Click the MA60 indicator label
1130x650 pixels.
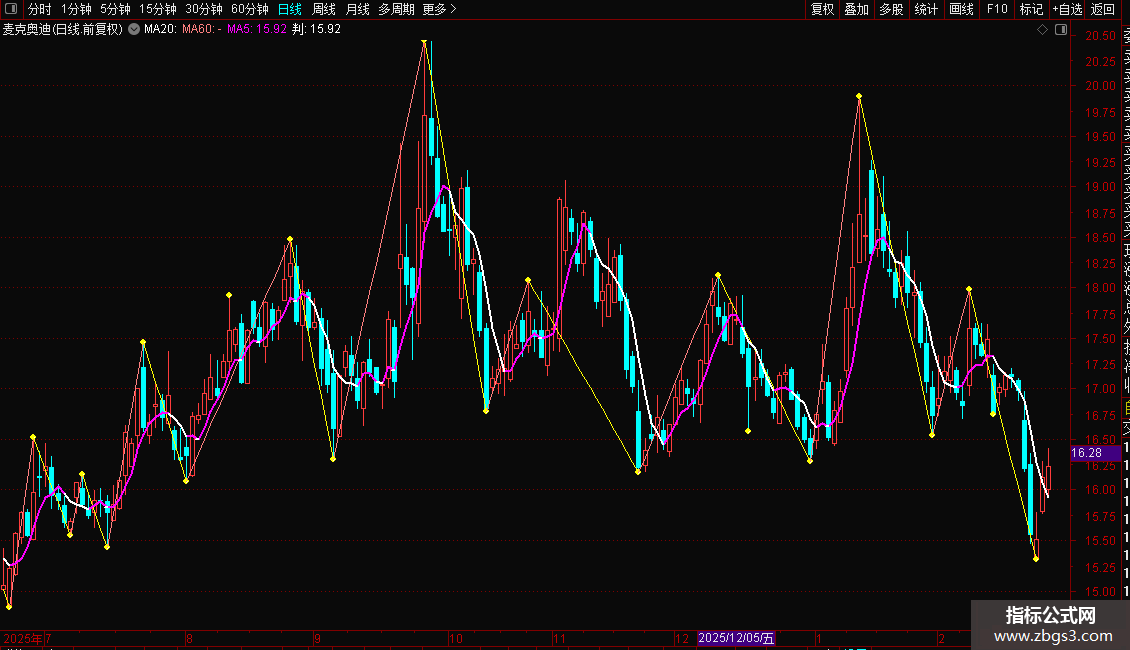coord(201,30)
